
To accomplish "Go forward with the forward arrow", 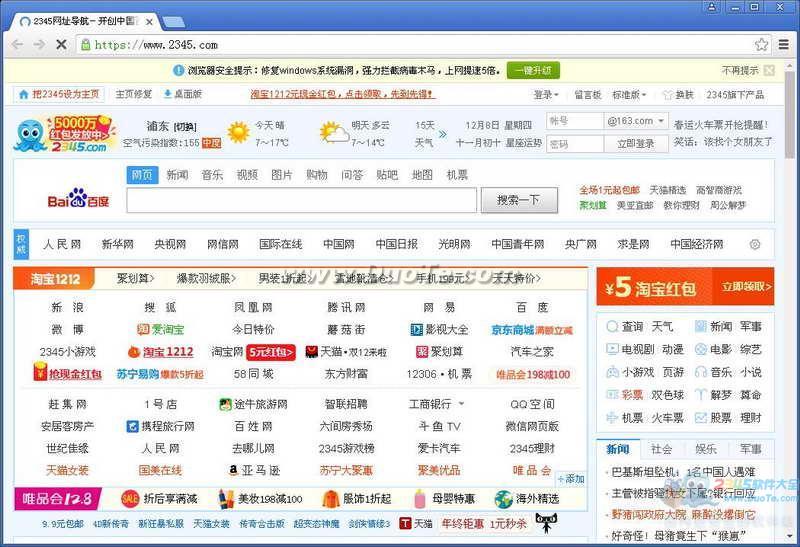I will pyautogui.click(x=39, y=44).
